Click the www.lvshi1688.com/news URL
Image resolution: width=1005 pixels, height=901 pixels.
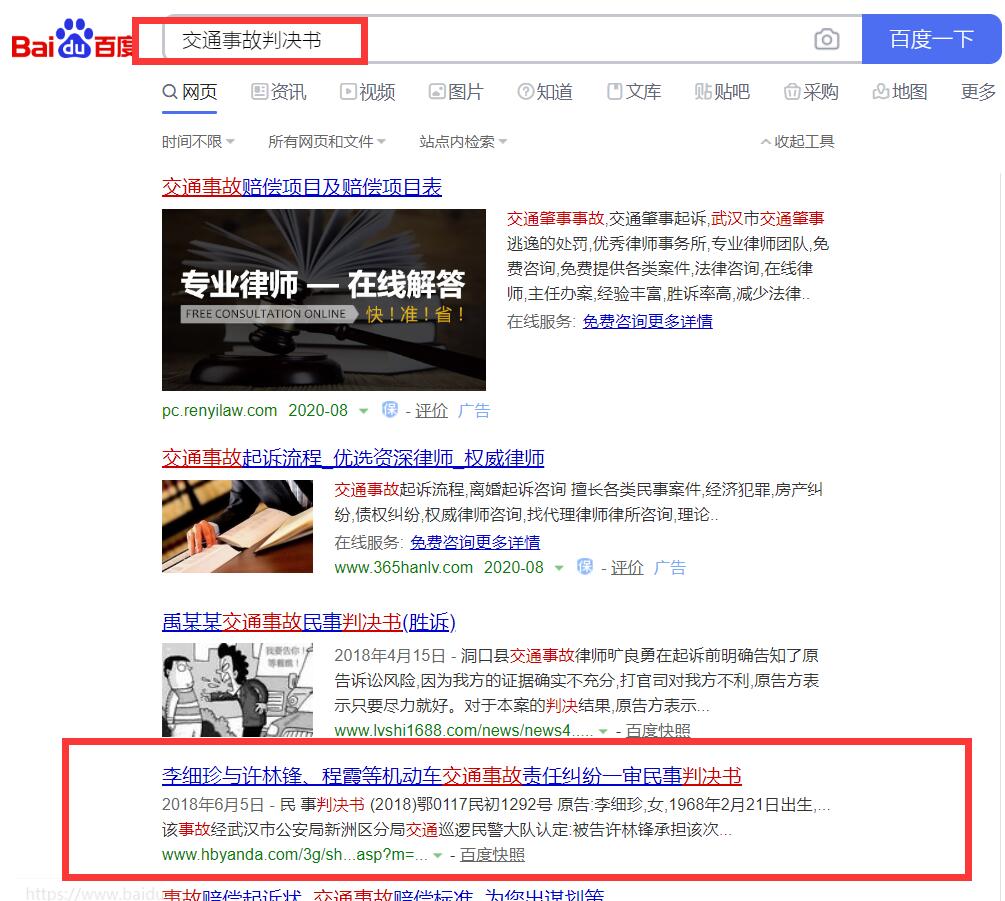(x=463, y=731)
